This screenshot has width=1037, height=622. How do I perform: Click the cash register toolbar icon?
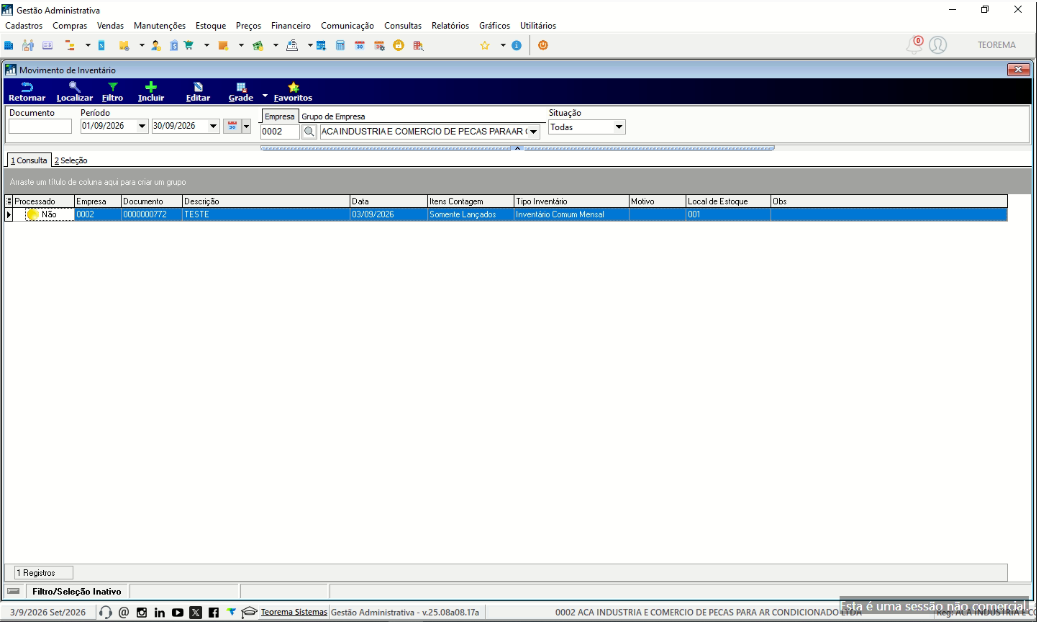[292, 46]
